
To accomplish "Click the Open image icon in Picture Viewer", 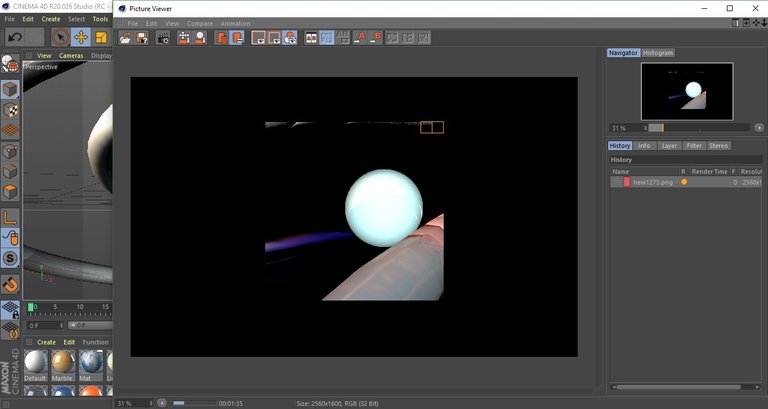I will pos(126,38).
